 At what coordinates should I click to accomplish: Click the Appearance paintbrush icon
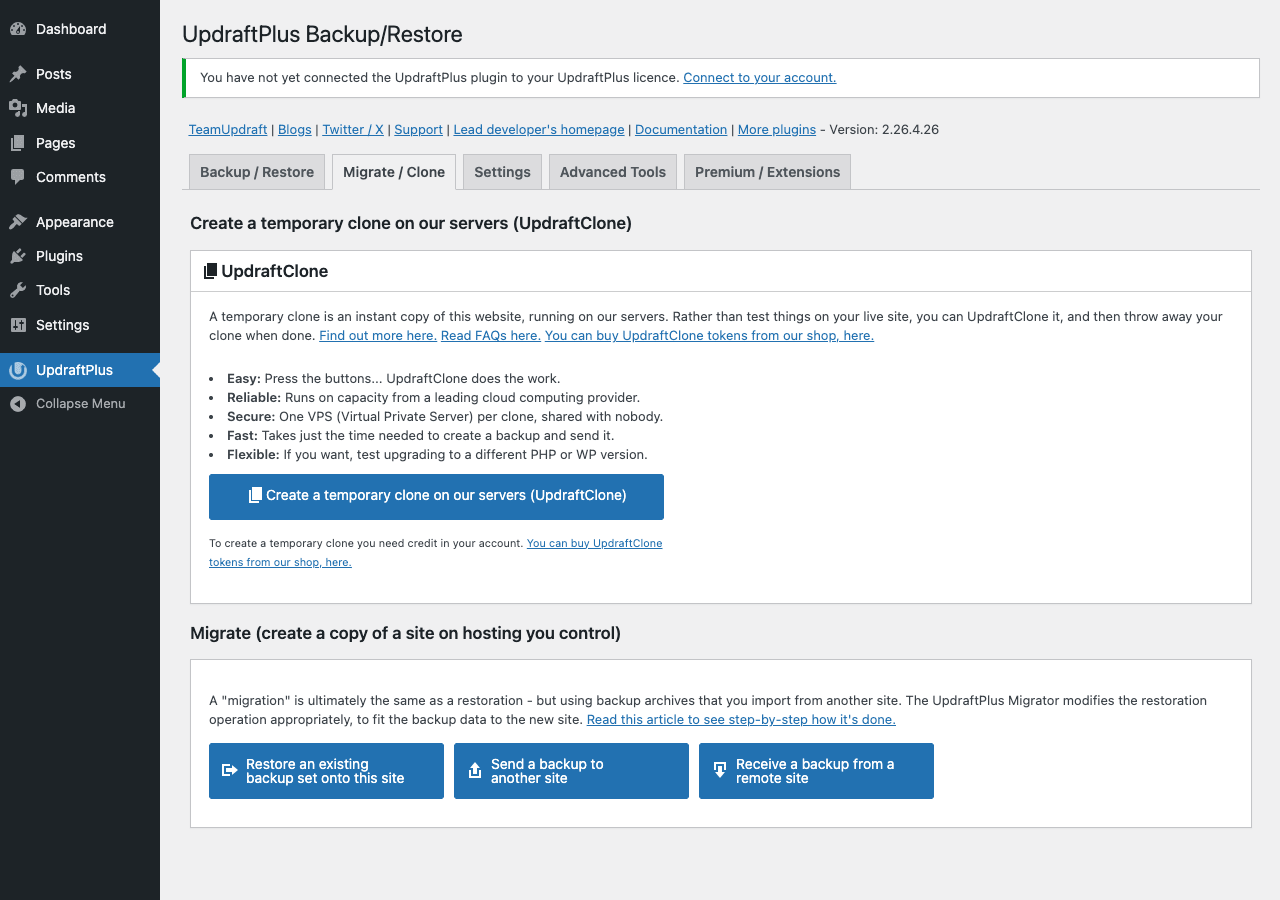tap(18, 222)
